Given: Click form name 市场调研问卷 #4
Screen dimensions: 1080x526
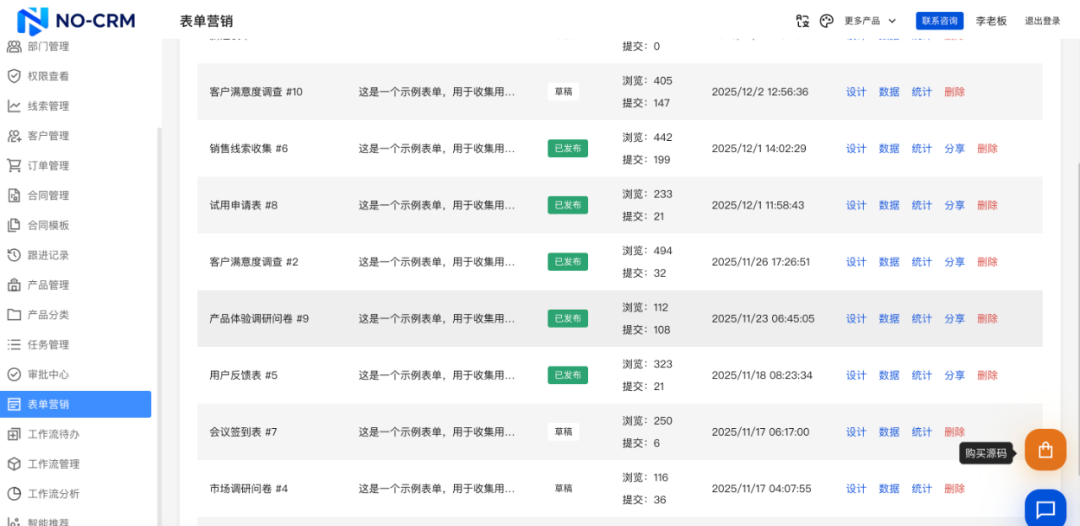Looking at the screenshot, I should point(249,489).
